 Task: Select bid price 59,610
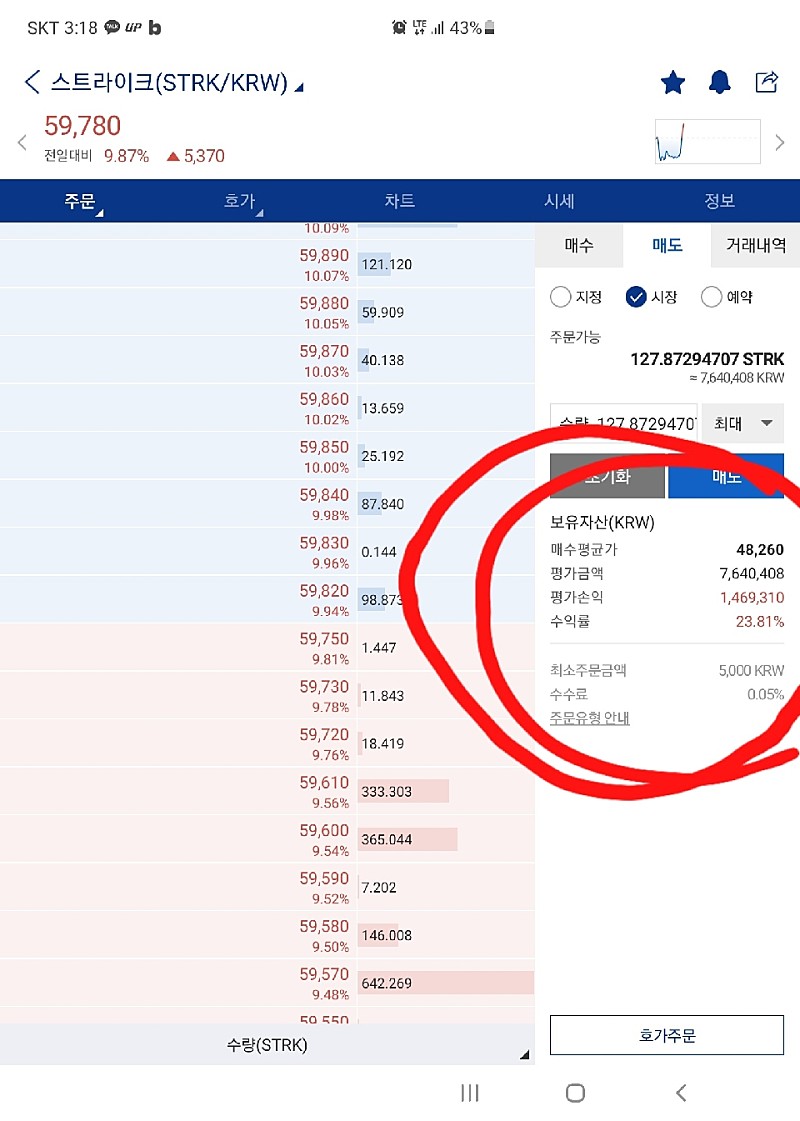[x=324, y=782]
